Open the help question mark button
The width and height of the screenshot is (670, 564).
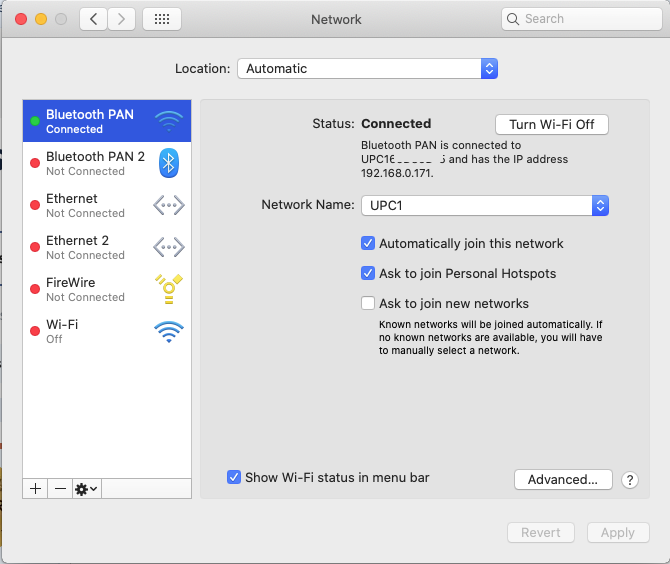click(629, 480)
